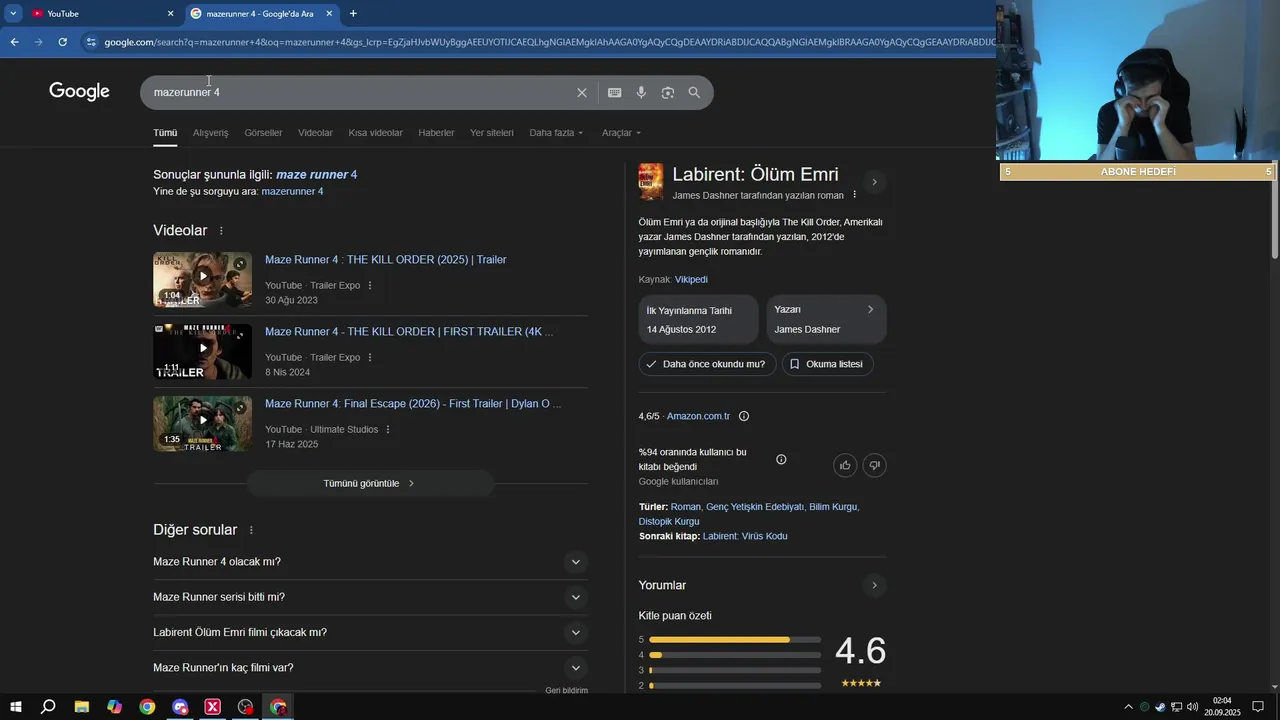Click the Geri bildirim feedback link
Screen dimensions: 1280x720
click(566, 690)
